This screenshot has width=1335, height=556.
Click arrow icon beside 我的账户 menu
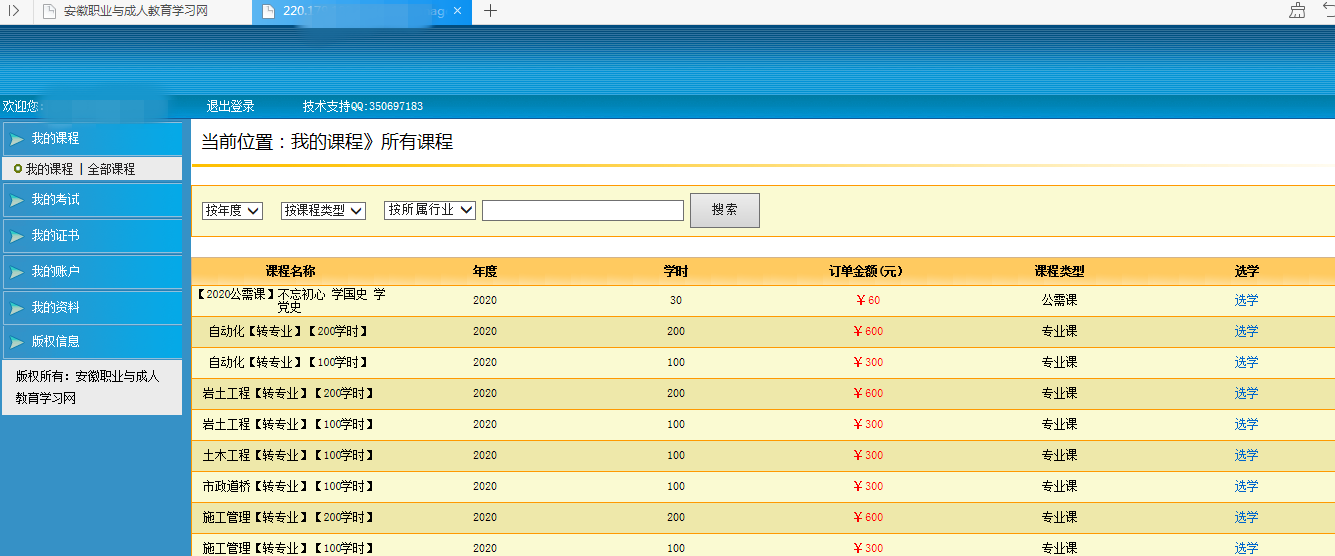click(17, 272)
